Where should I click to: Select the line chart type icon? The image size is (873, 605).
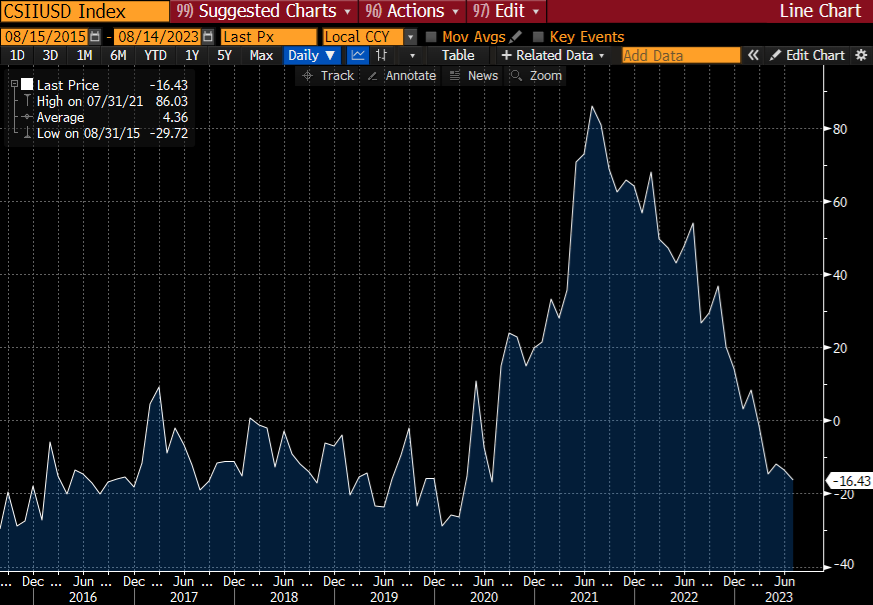click(x=357, y=56)
